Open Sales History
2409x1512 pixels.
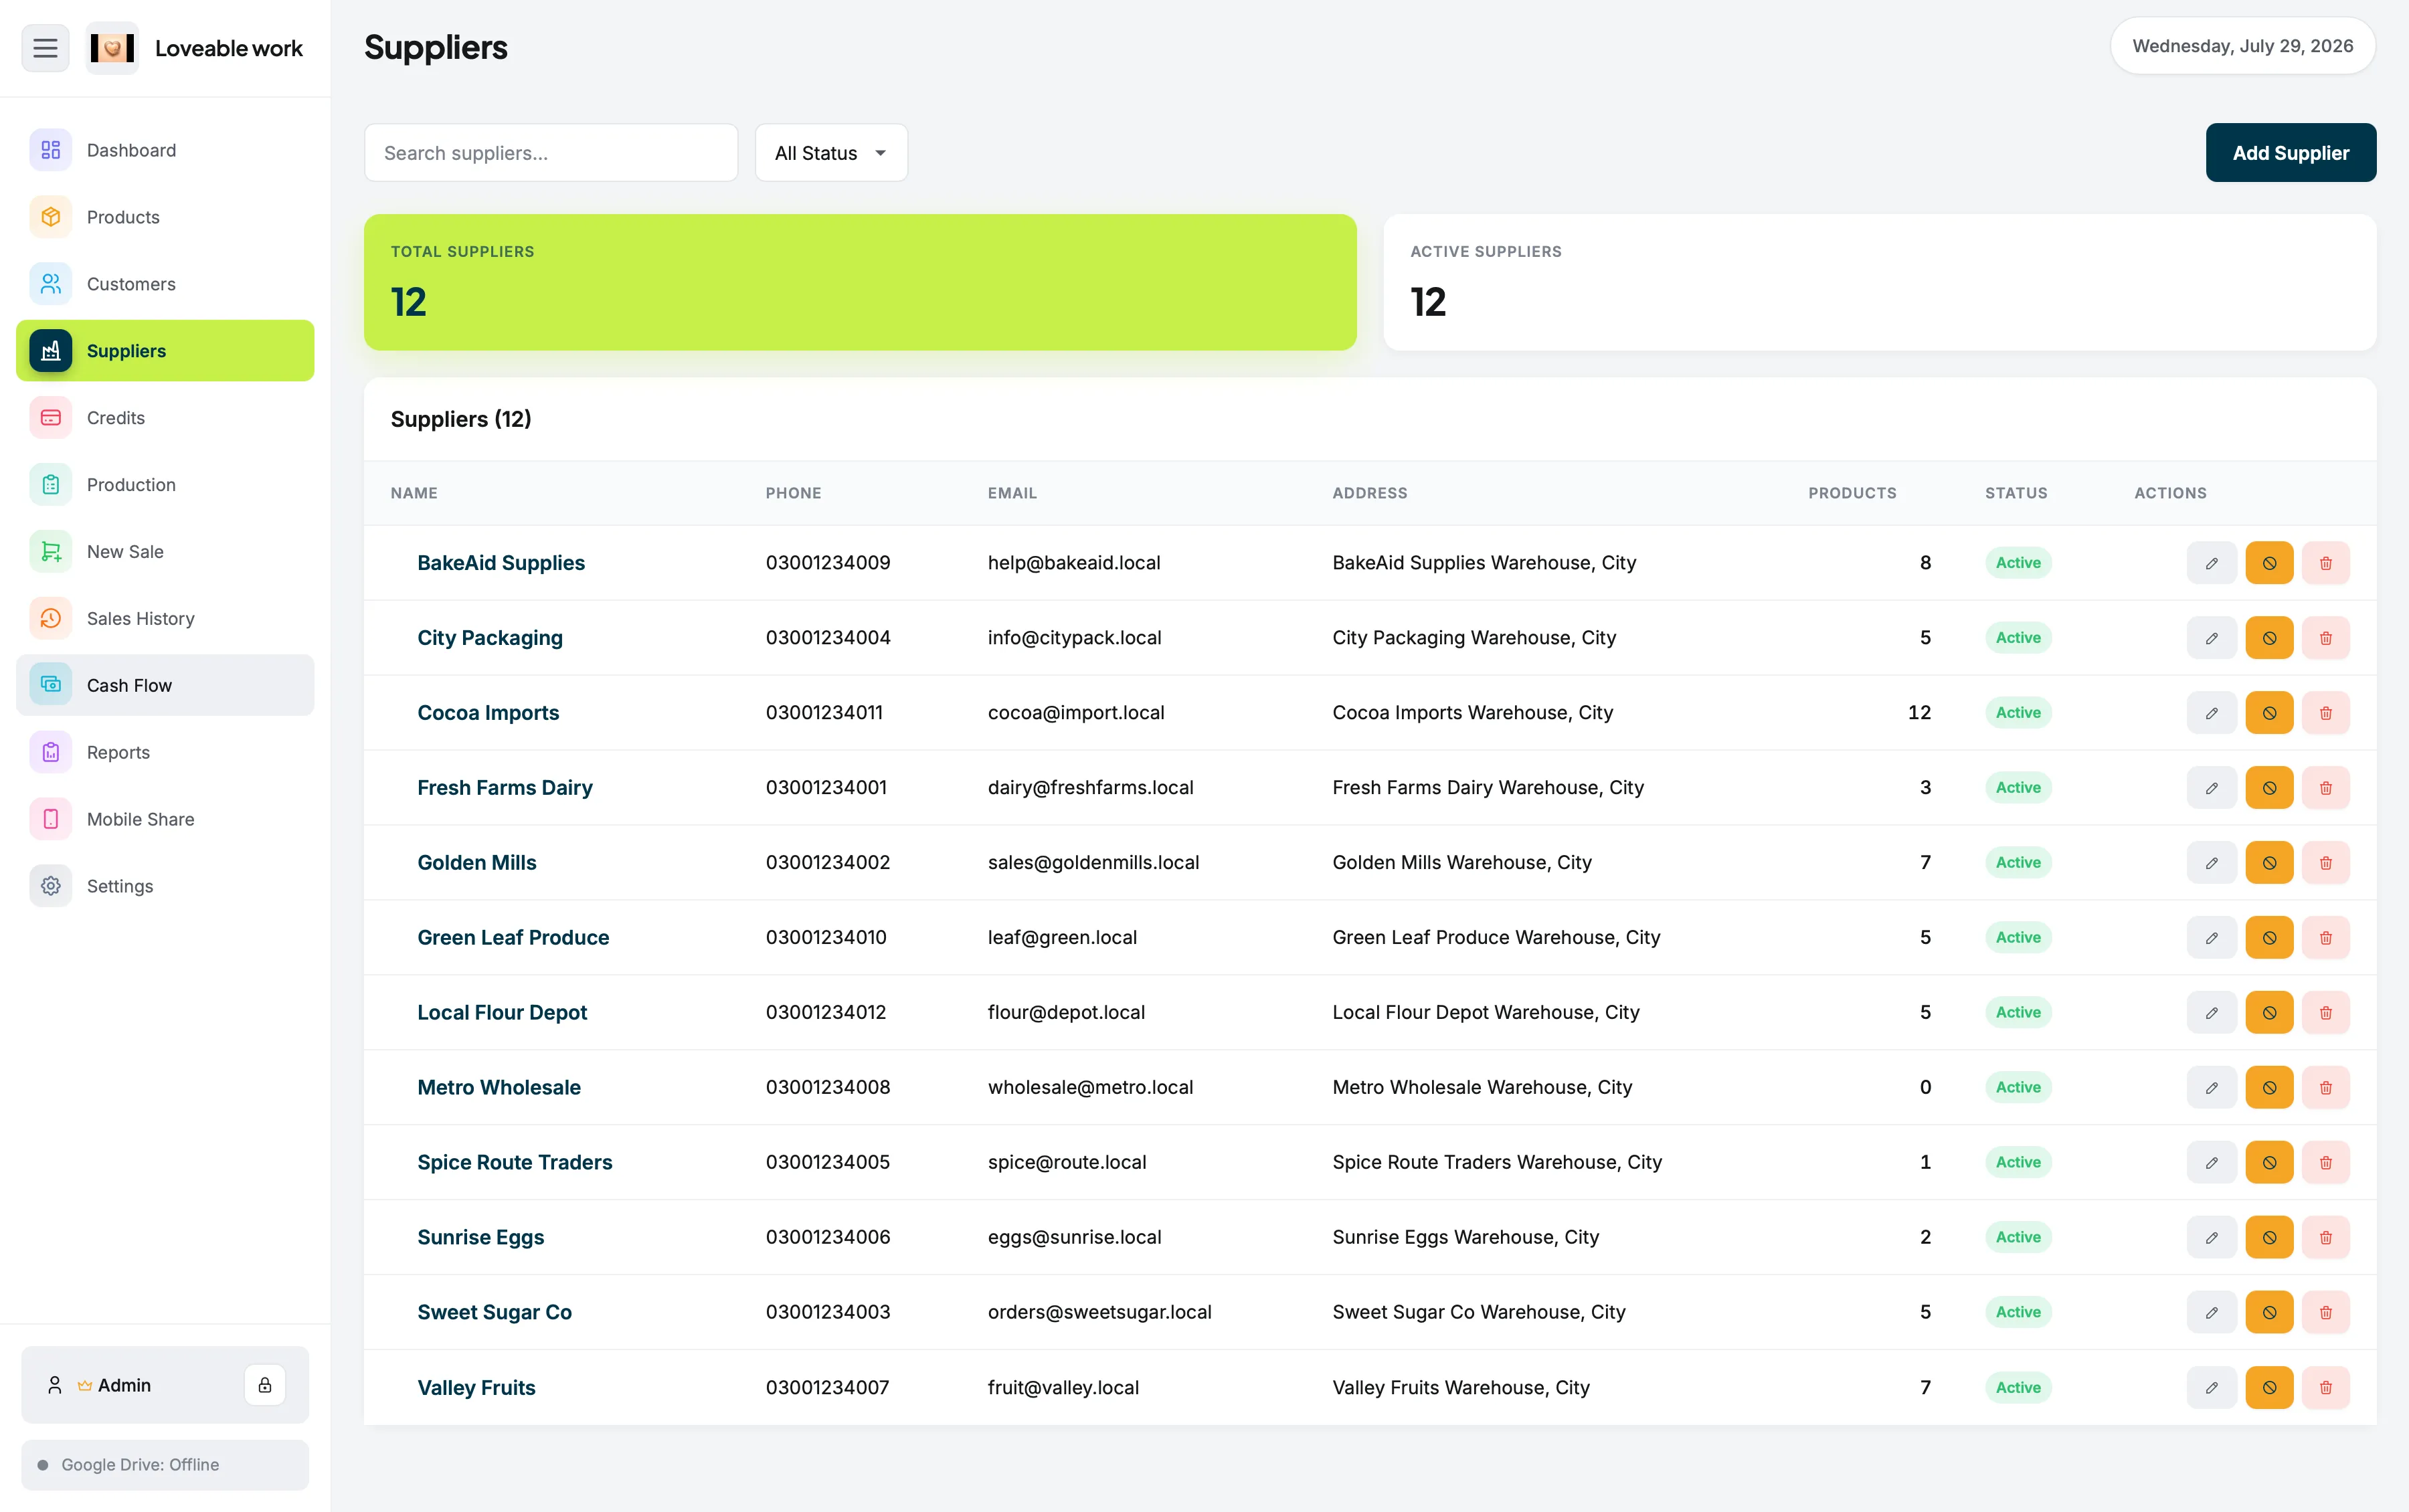click(165, 619)
